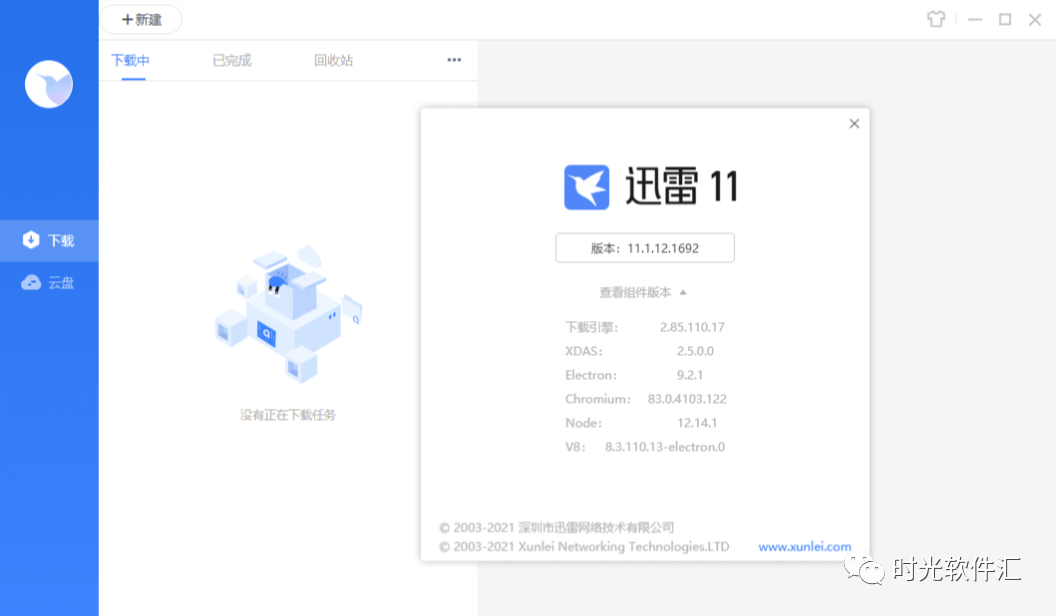Open the 下载 section in sidebar

point(49,240)
